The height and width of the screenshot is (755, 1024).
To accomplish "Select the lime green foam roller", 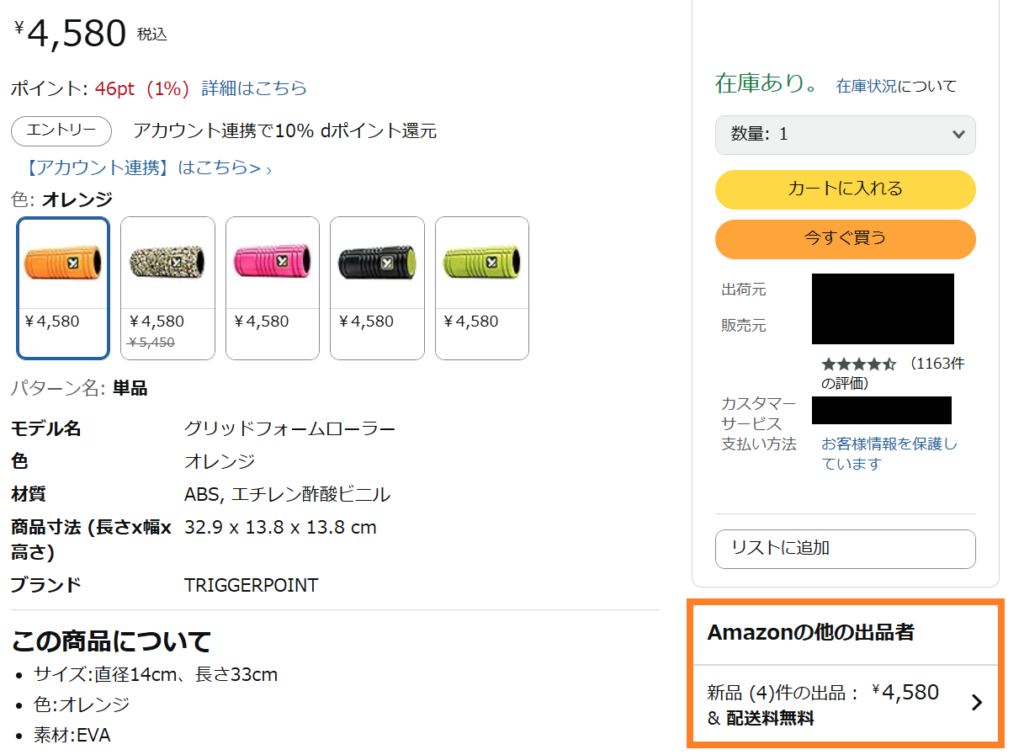I will click(x=482, y=288).
